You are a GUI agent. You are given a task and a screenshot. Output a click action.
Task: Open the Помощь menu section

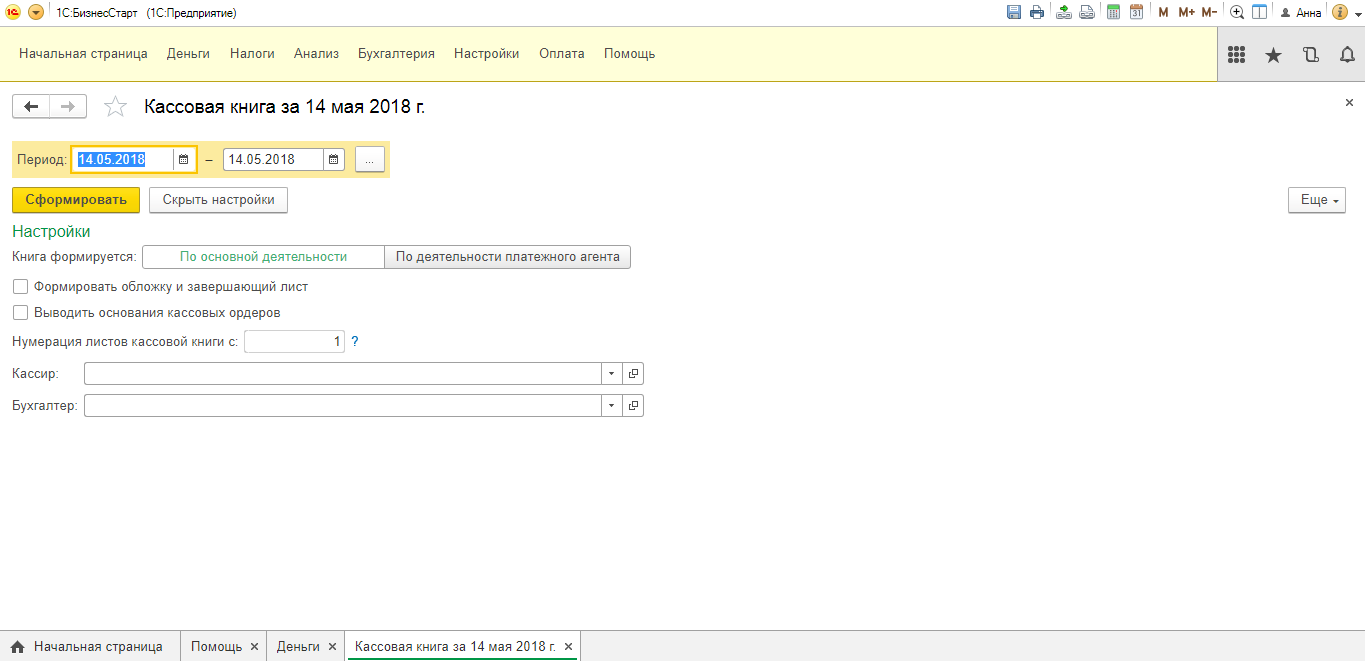pos(629,54)
